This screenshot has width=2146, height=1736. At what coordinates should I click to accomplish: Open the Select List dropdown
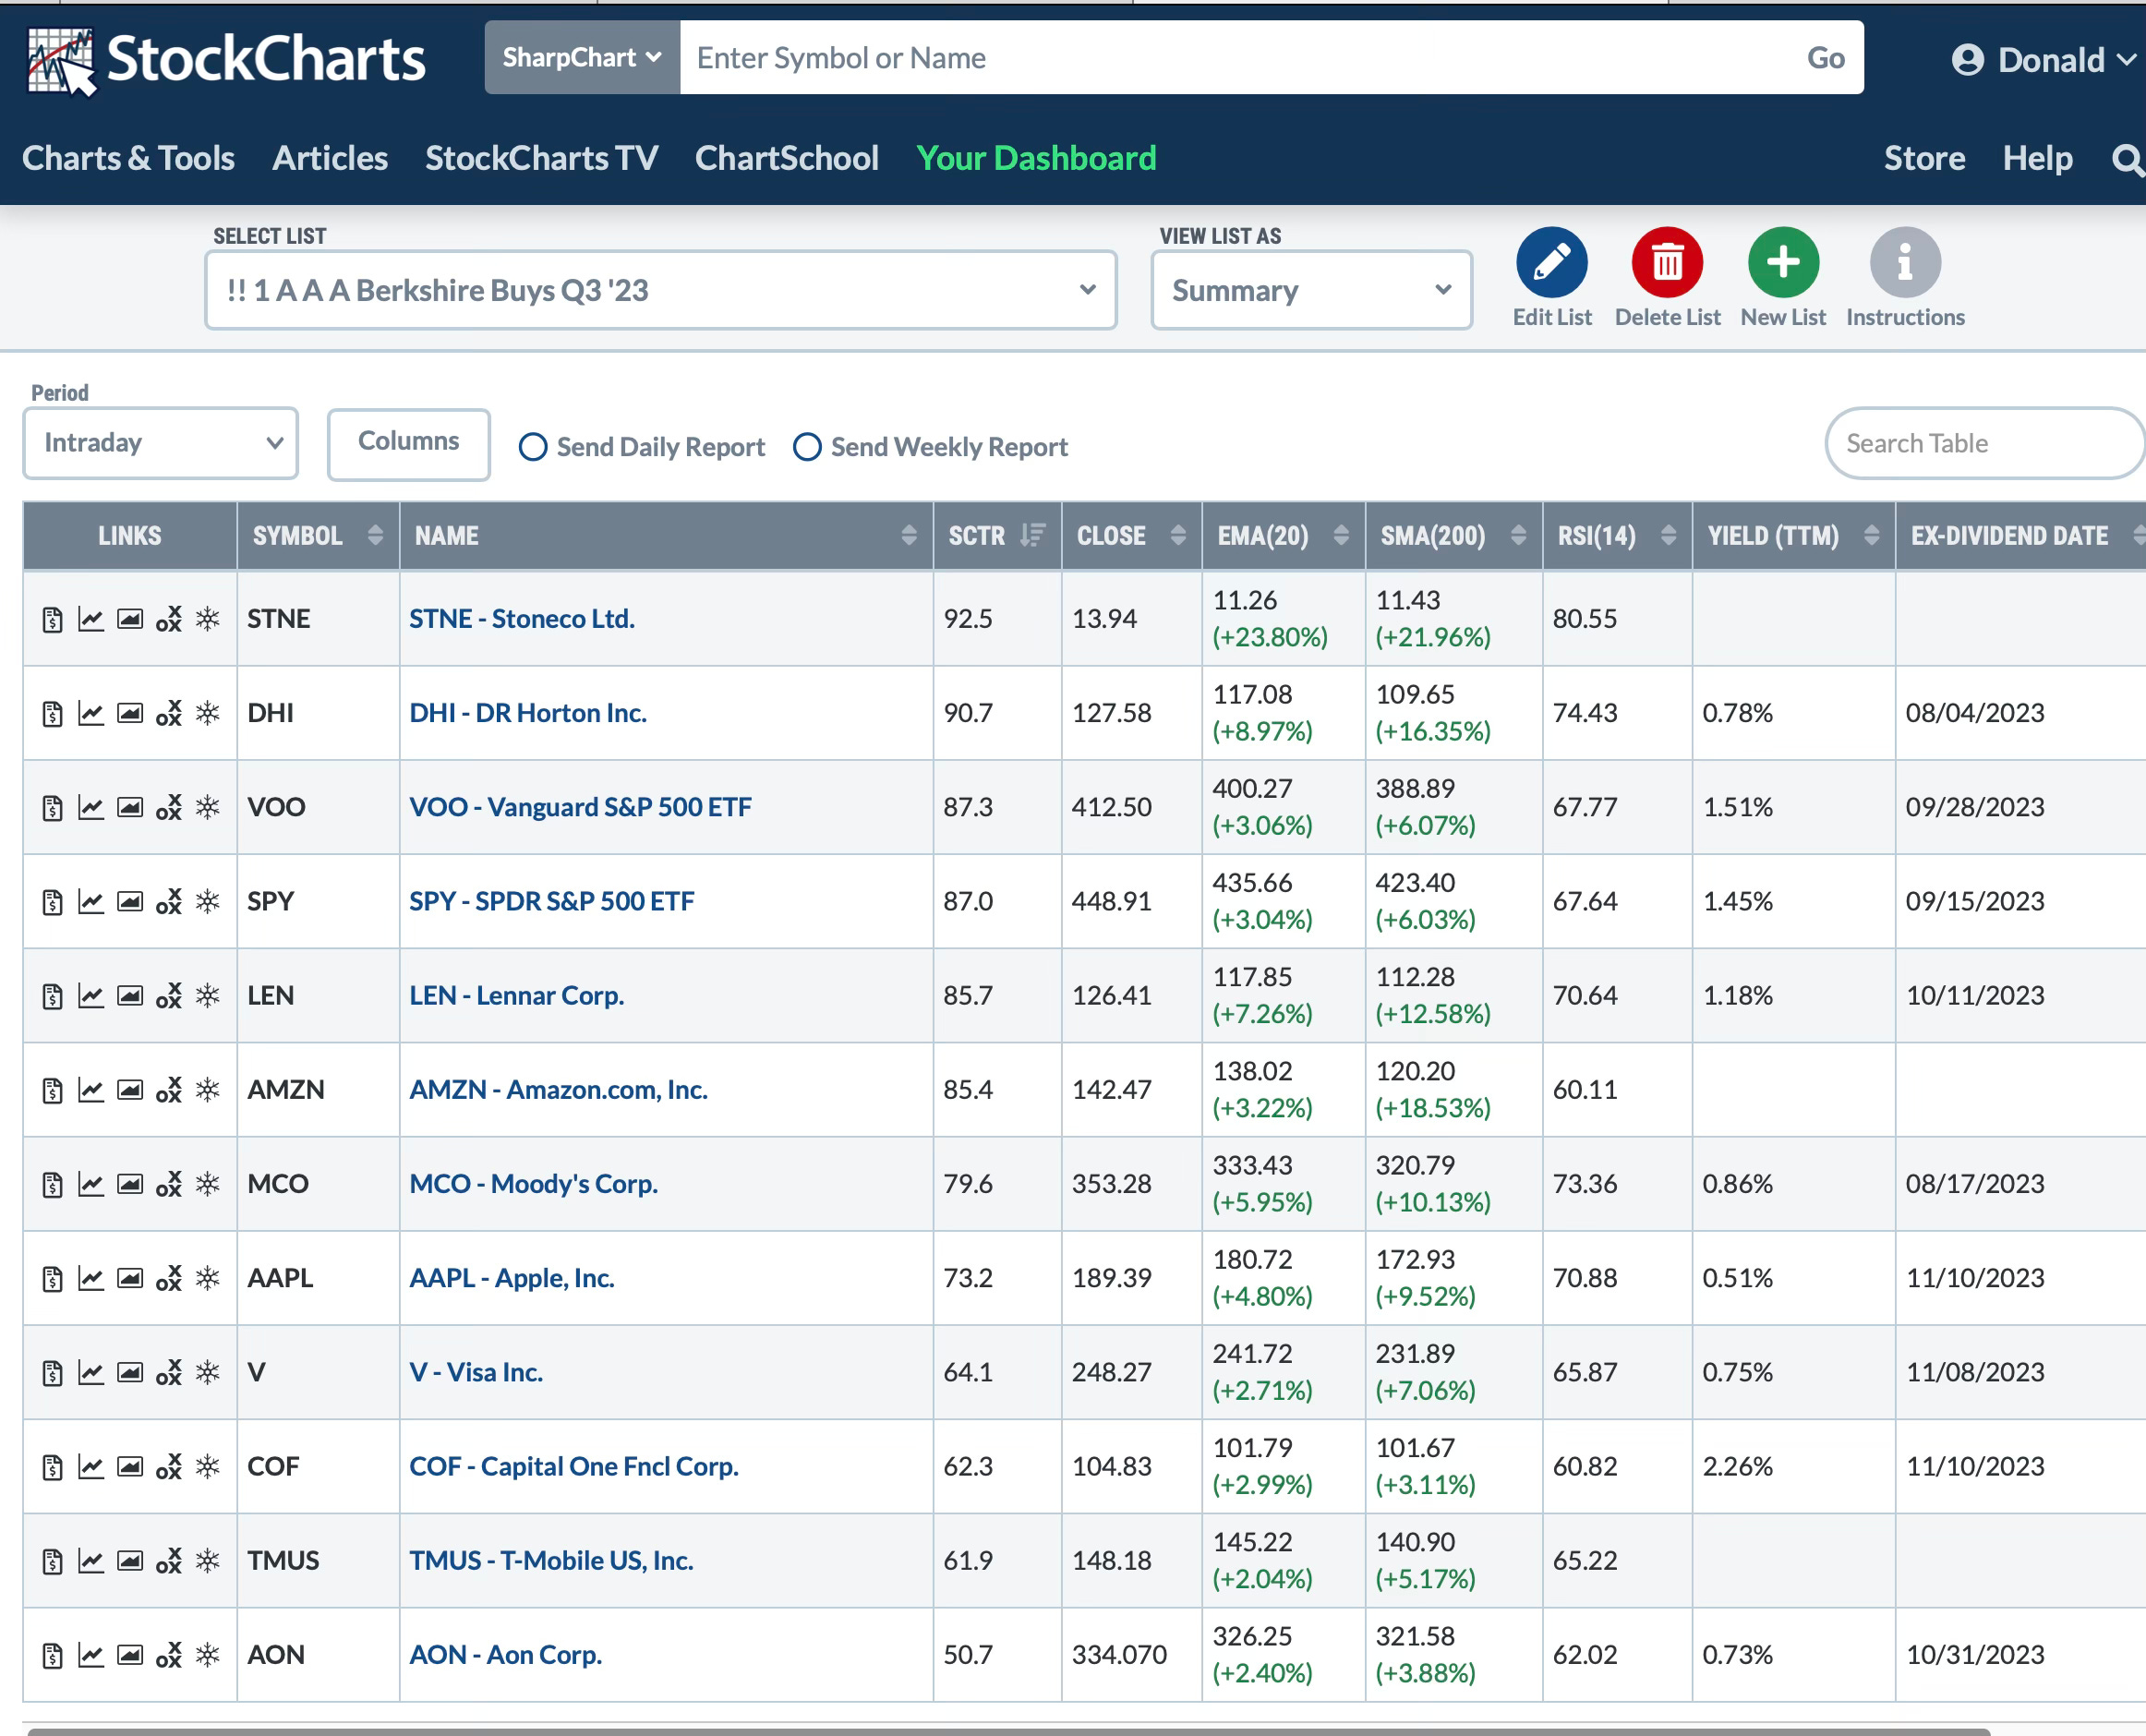coord(660,290)
